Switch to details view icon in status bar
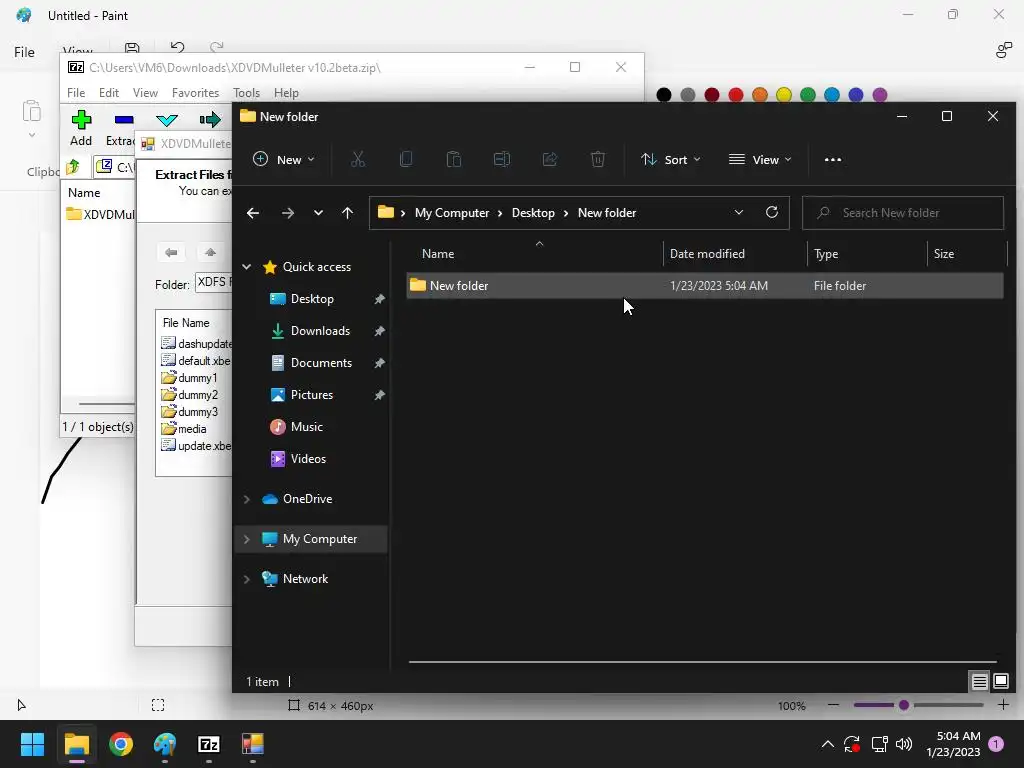The image size is (1024, 768). coord(980,682)
